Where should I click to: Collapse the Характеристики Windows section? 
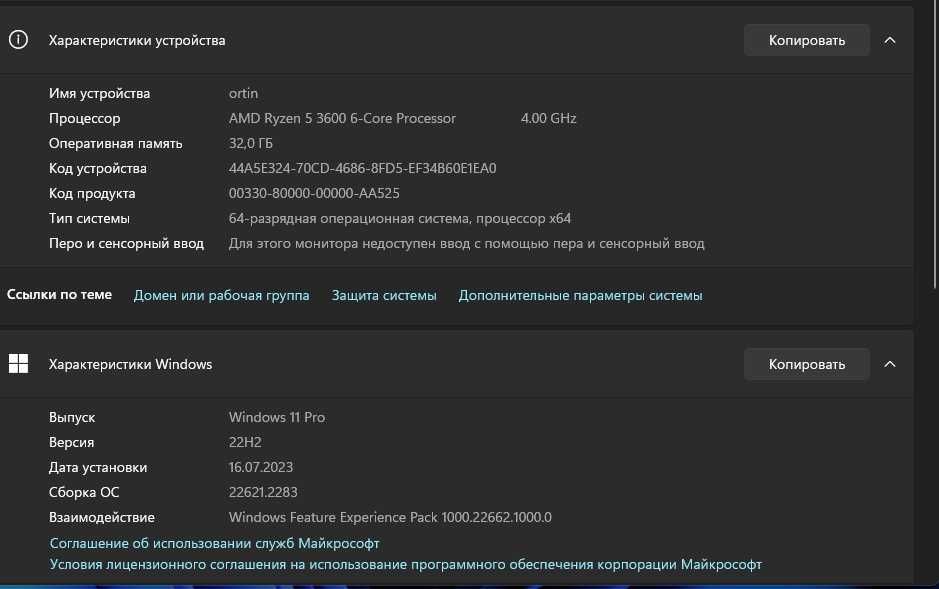(x=890, y=364)
